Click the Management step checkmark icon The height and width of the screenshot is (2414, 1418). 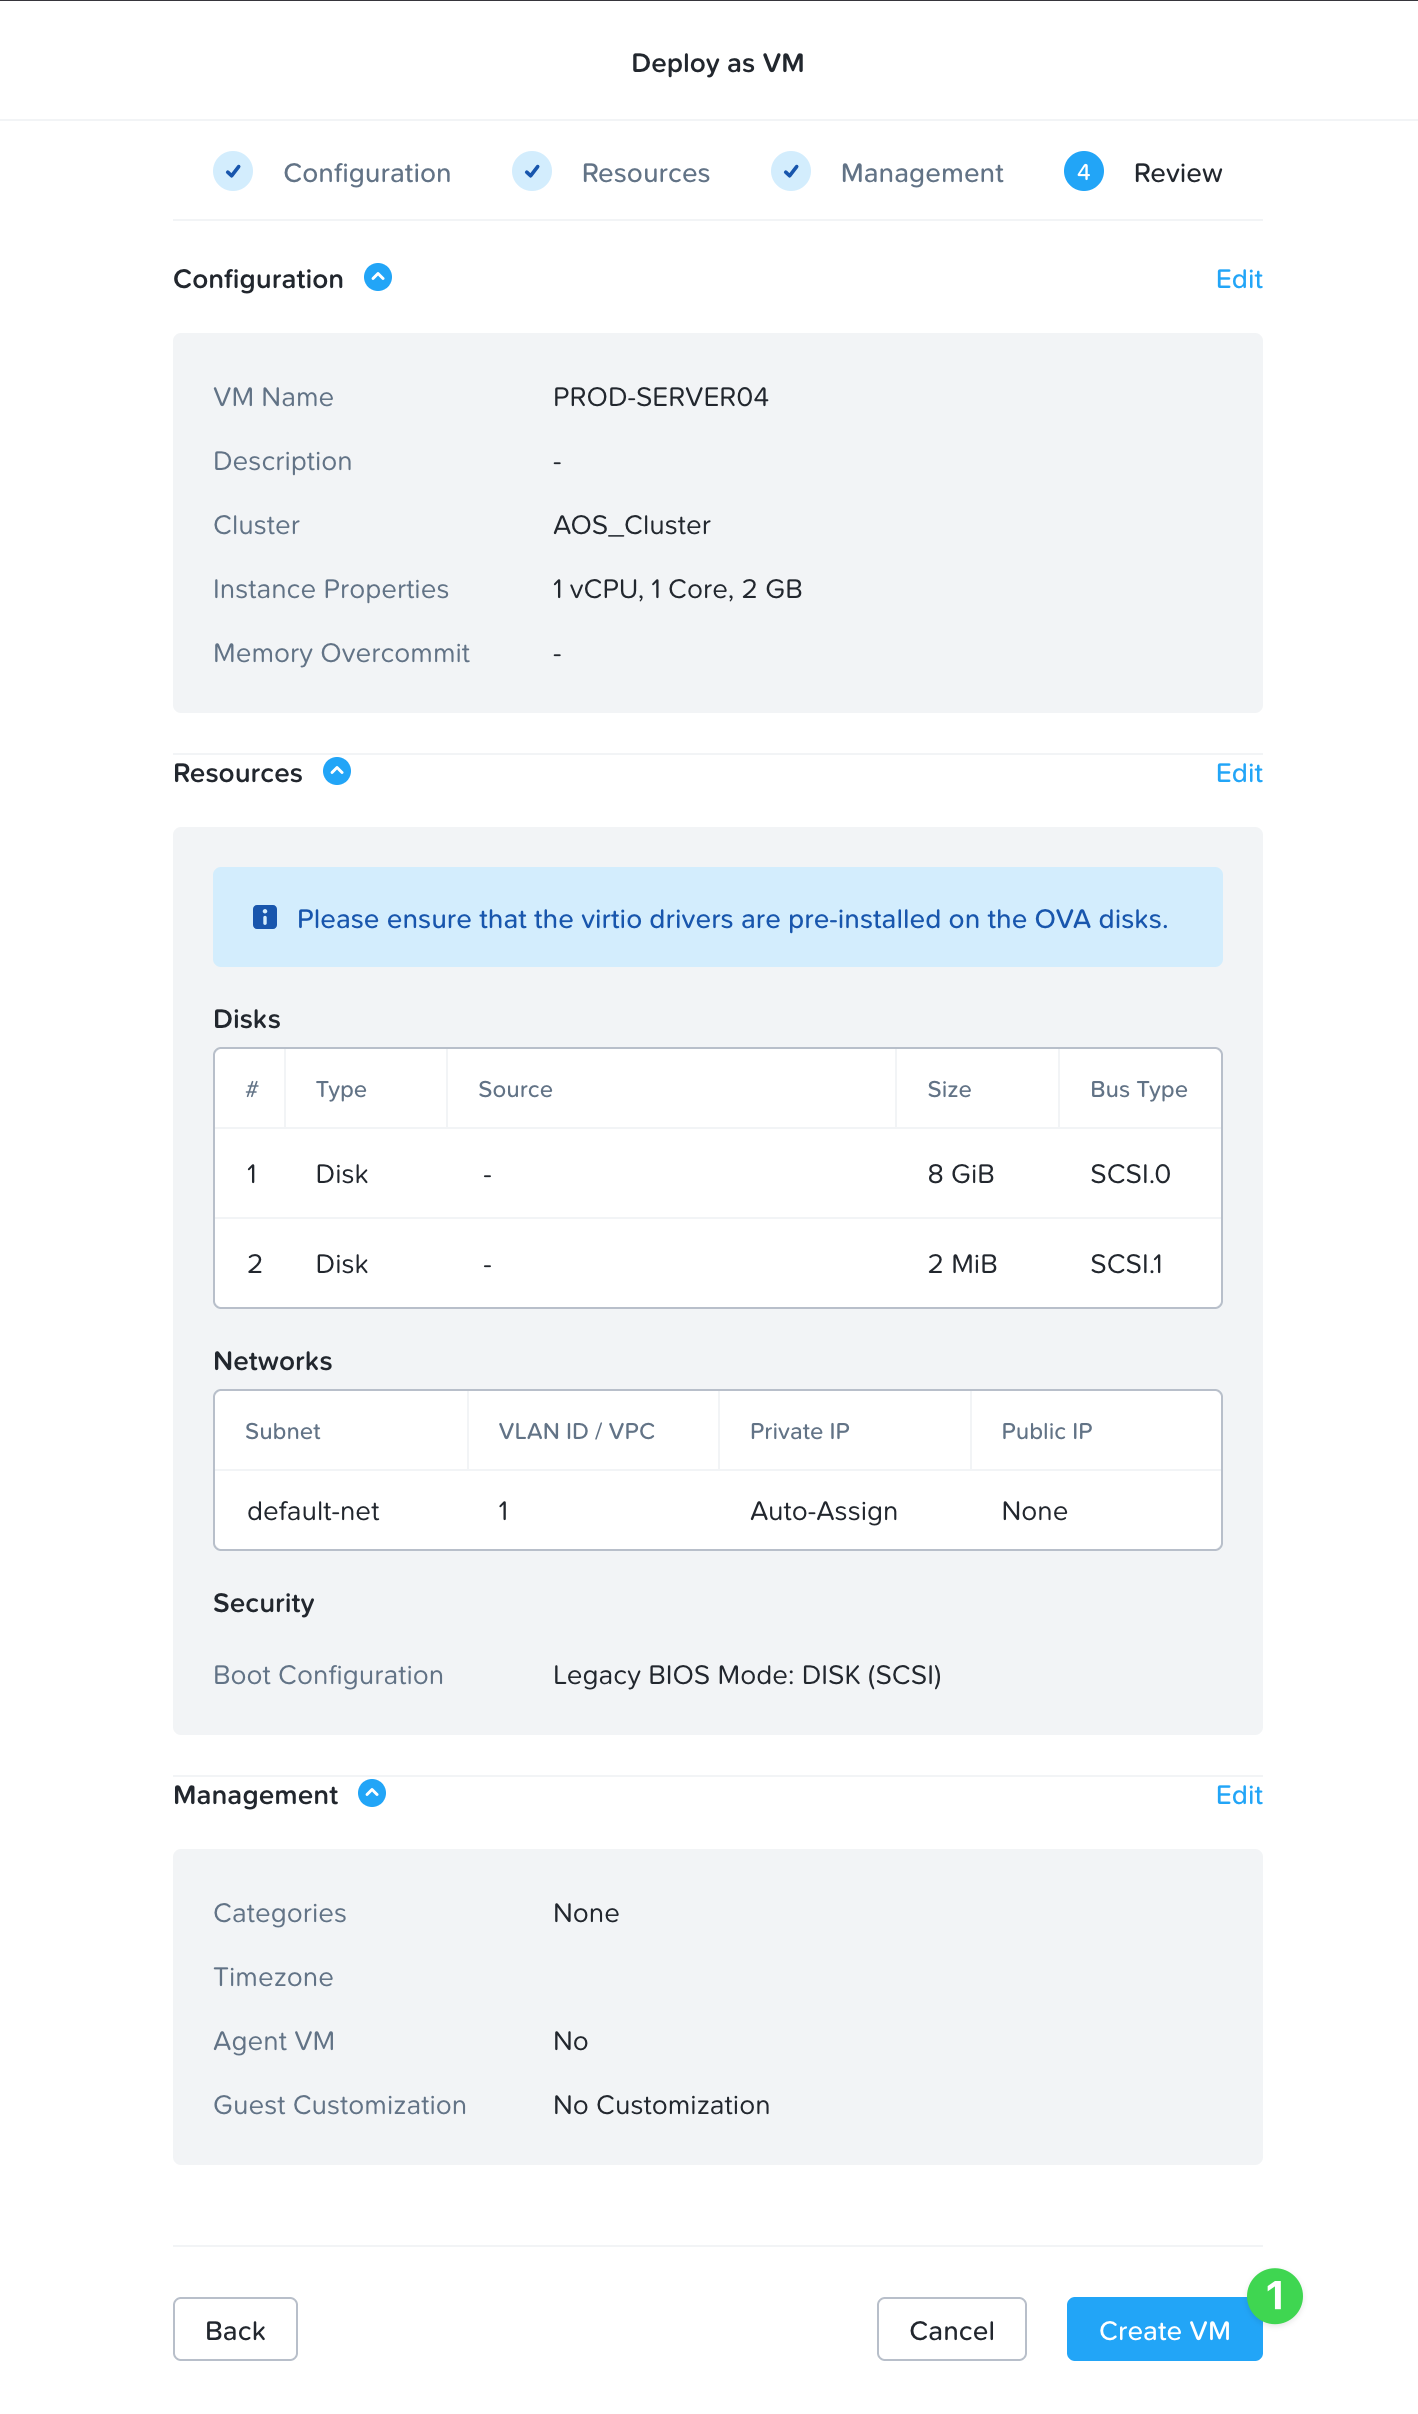[x=791, y=172]
